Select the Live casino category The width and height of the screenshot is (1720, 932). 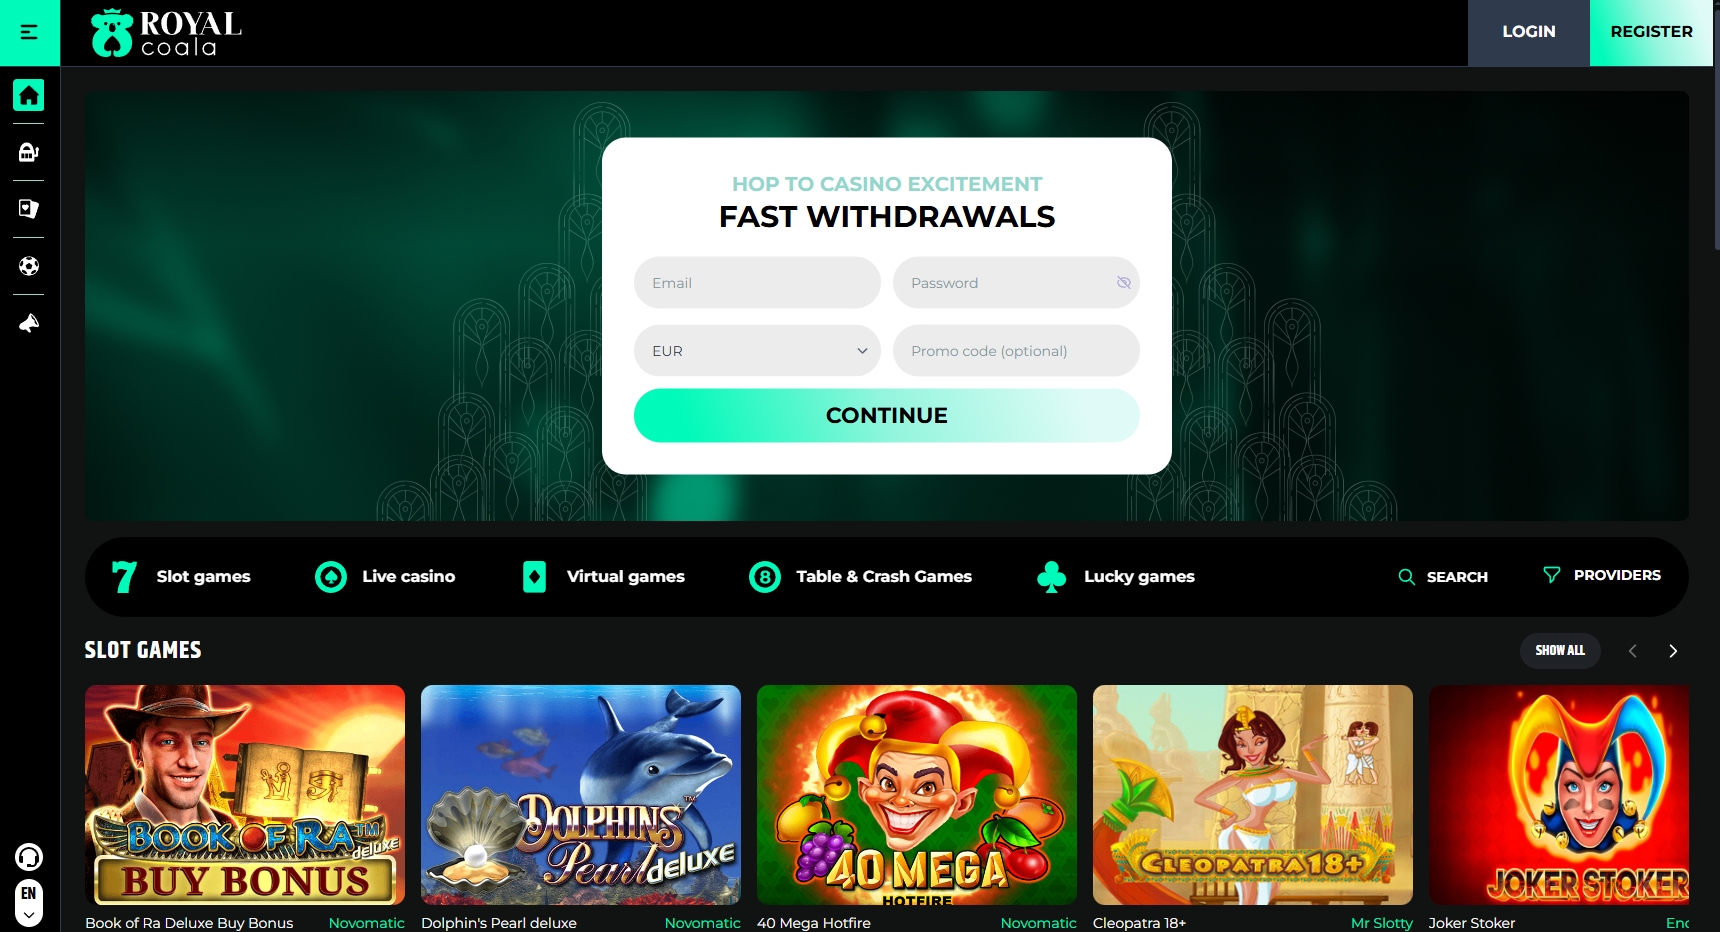[x=385, y=577]
